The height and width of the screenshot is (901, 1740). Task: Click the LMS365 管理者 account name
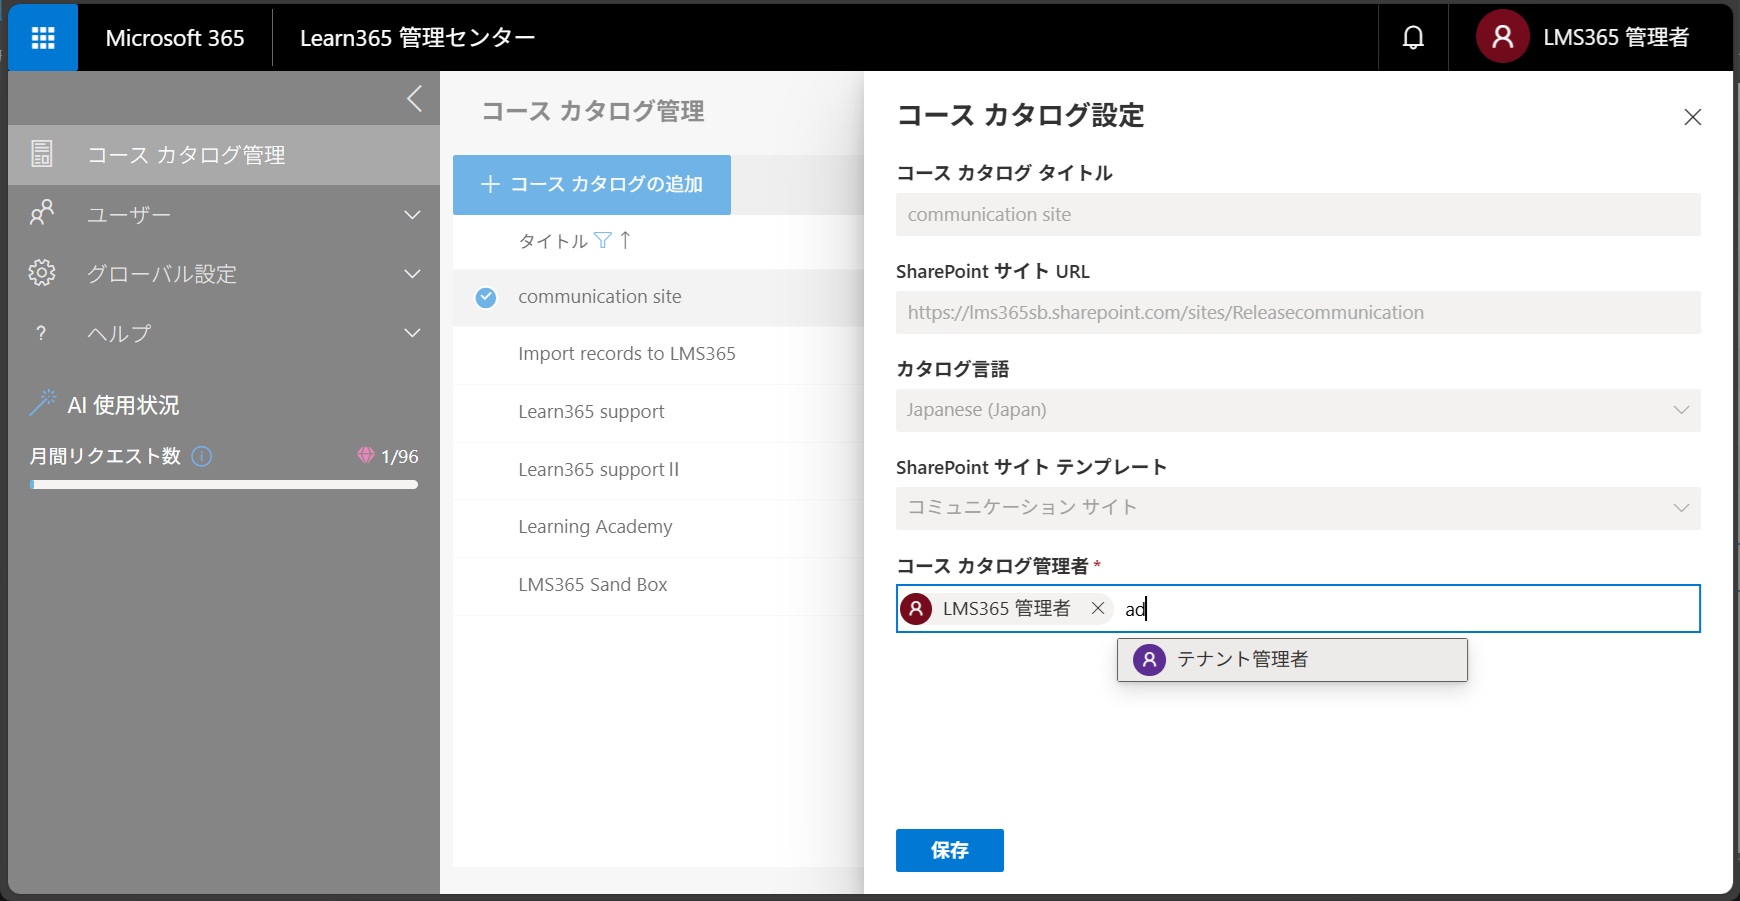pyautogui.click(x=1616, y=38)
